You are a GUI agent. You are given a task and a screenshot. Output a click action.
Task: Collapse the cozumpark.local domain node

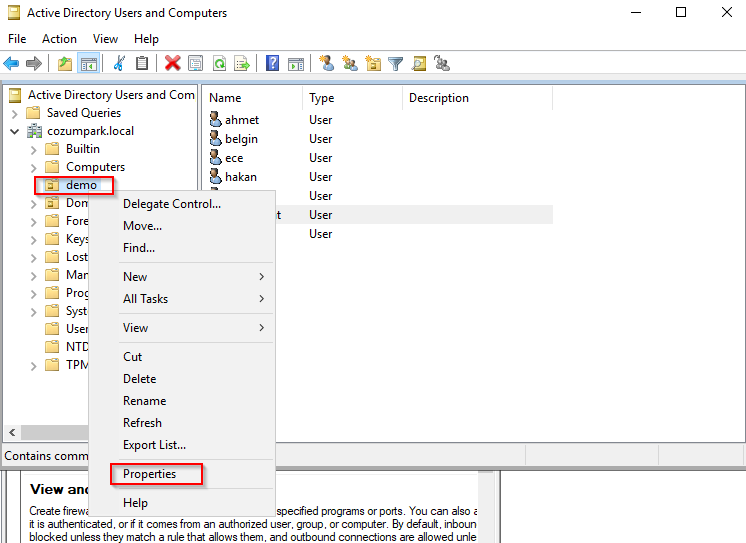click(15, 131)
